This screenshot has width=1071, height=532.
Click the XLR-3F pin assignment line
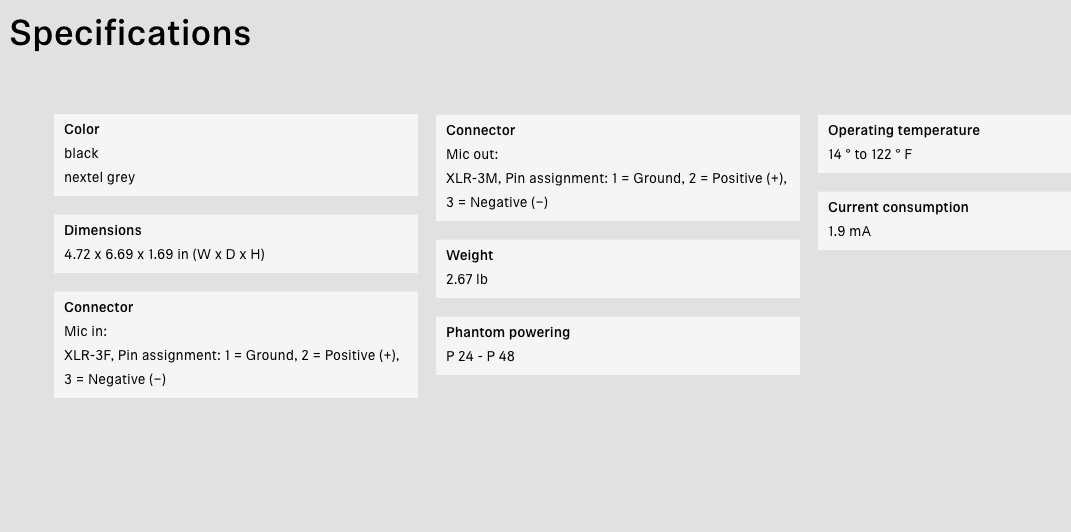[231, 355]
